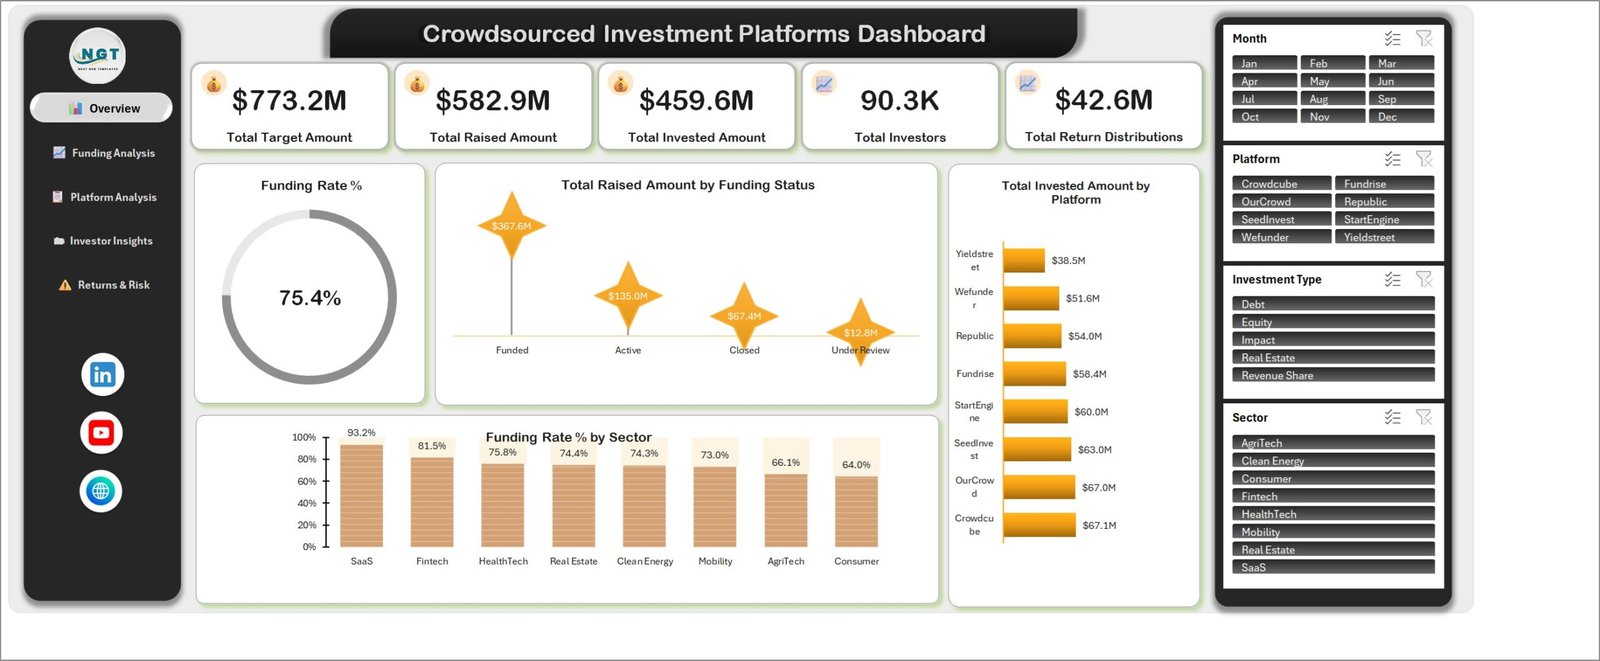Clear filter on Investment Type slicer
Screen dimensions: 1600x661
tap(1424, 280)
